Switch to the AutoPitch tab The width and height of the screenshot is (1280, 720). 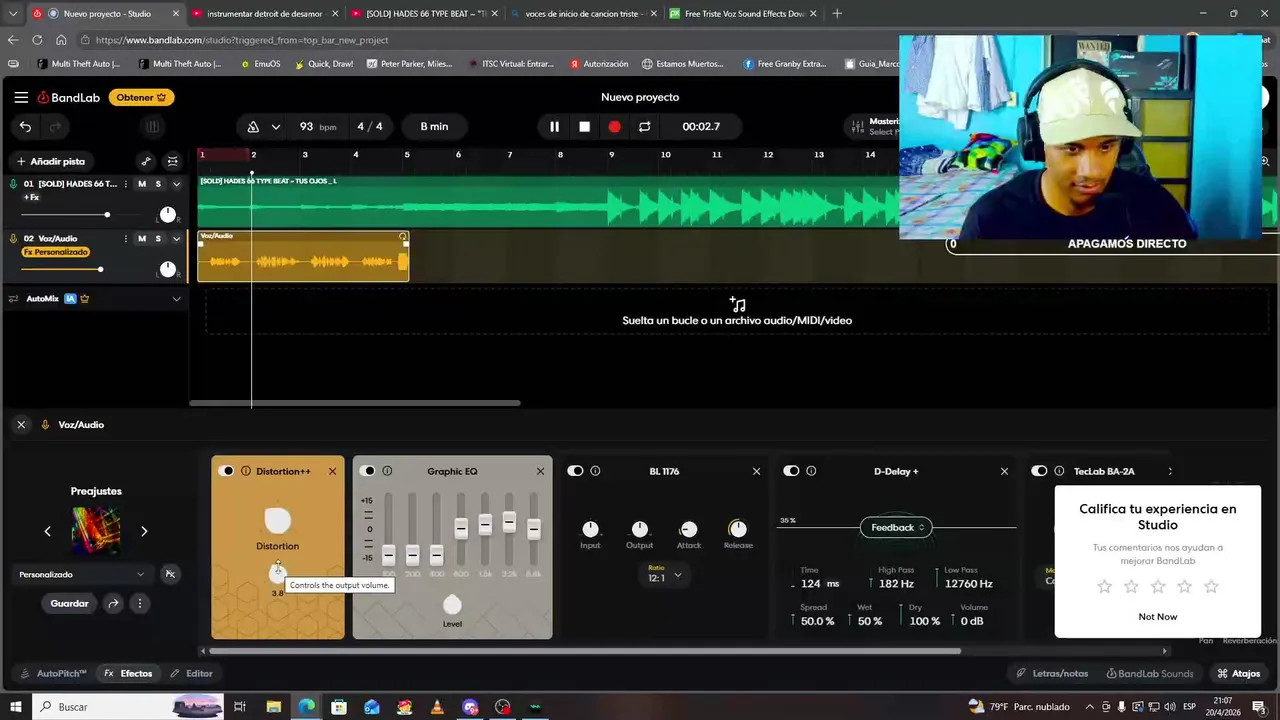coord(54,674)
